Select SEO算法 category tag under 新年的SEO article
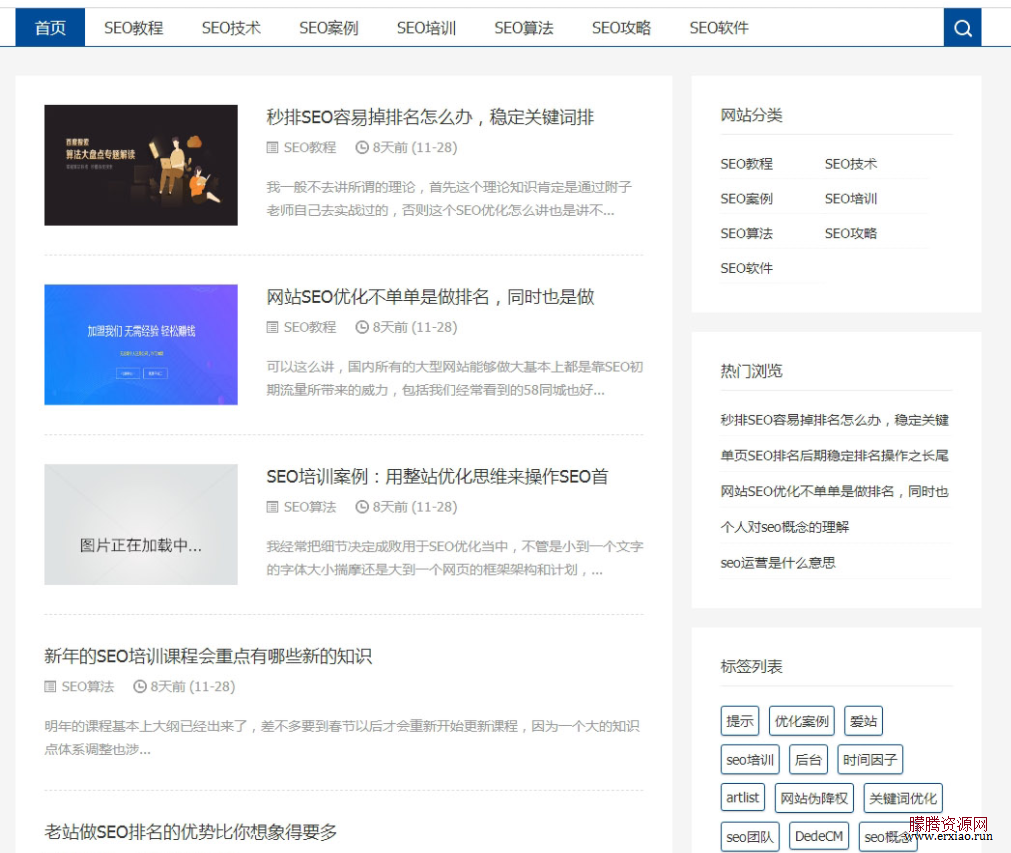1011x853 pixels. tap(88, 687)
